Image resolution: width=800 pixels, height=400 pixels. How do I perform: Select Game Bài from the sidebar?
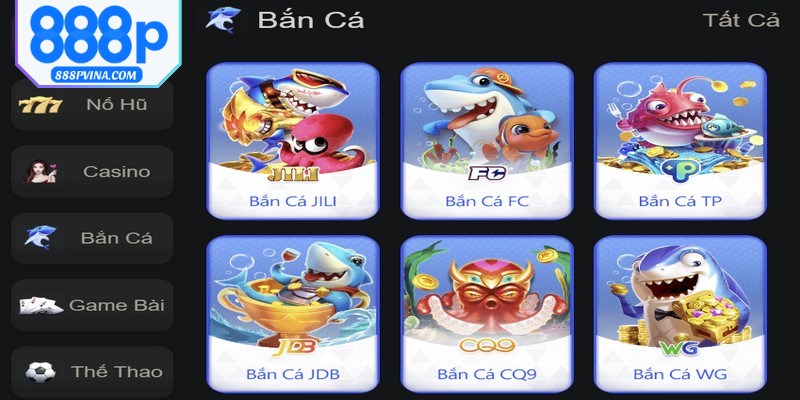click(92, 305)
